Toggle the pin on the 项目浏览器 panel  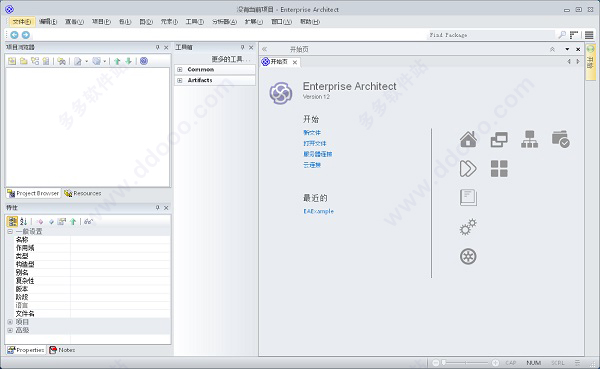tap(157, 47)
